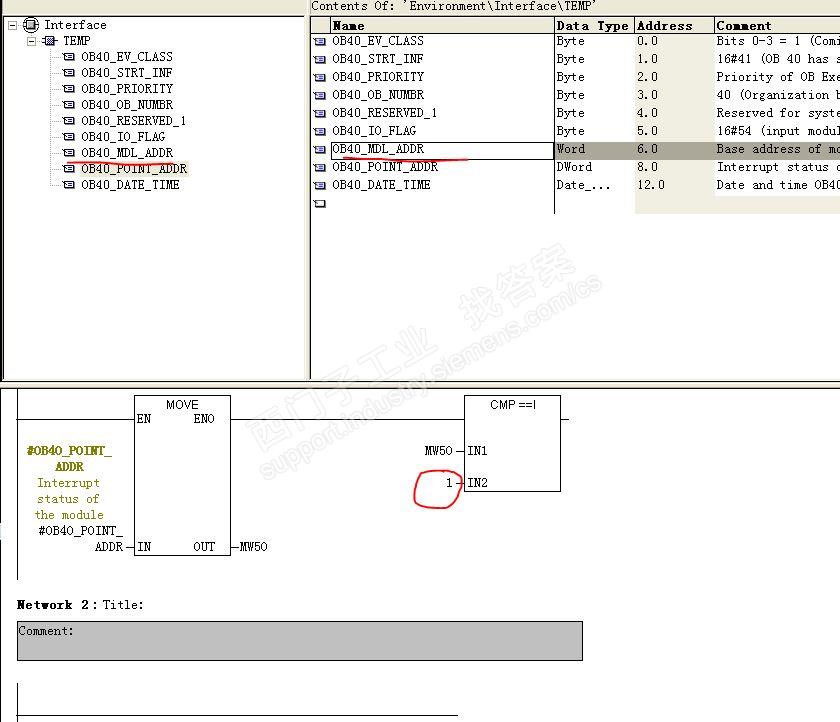The width and height of the screenshot is (840, 722).
Task: Click OB40_PRIORITY name cell in table
Action: pyautogui.click(x=442, y=77)
